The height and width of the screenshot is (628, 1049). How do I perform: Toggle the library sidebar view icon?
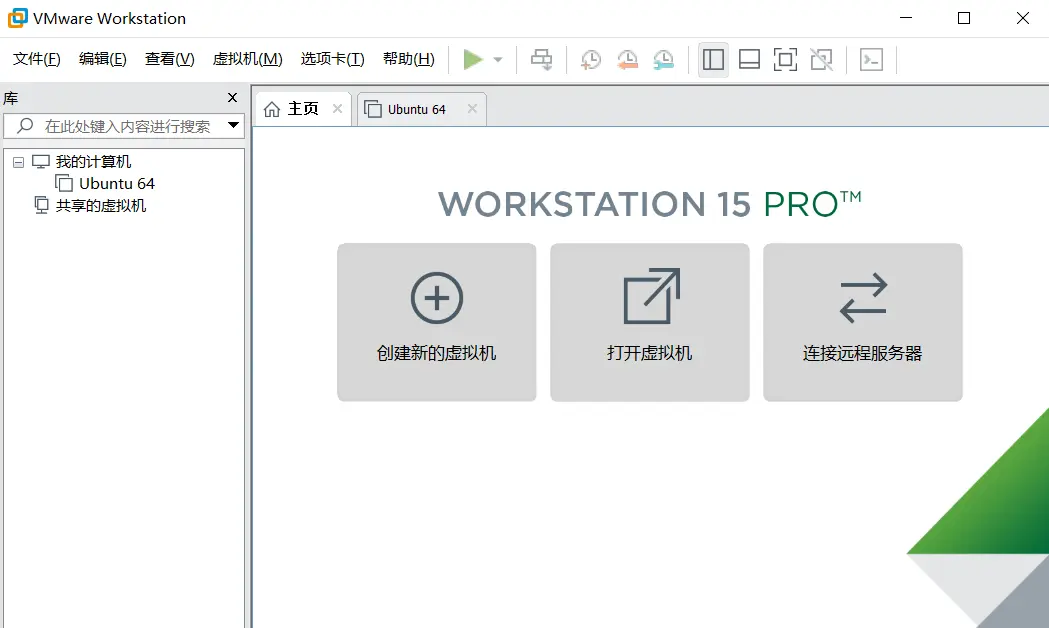coord(713,60)
